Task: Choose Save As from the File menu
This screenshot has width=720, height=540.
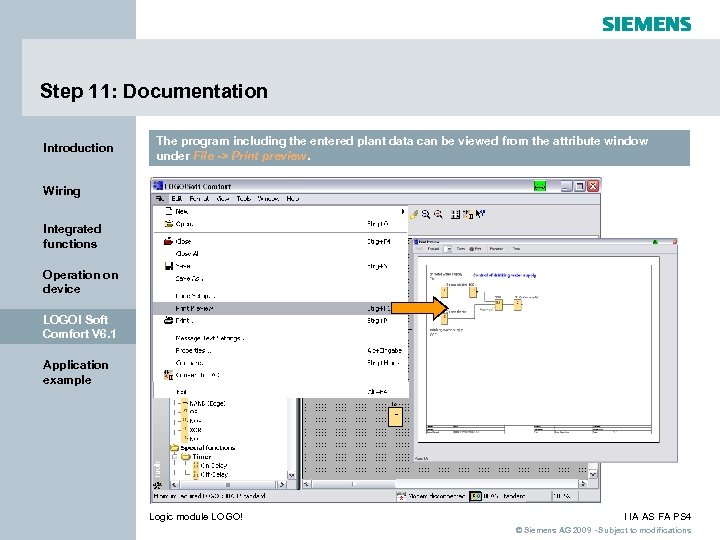Action: click(280, 278)
